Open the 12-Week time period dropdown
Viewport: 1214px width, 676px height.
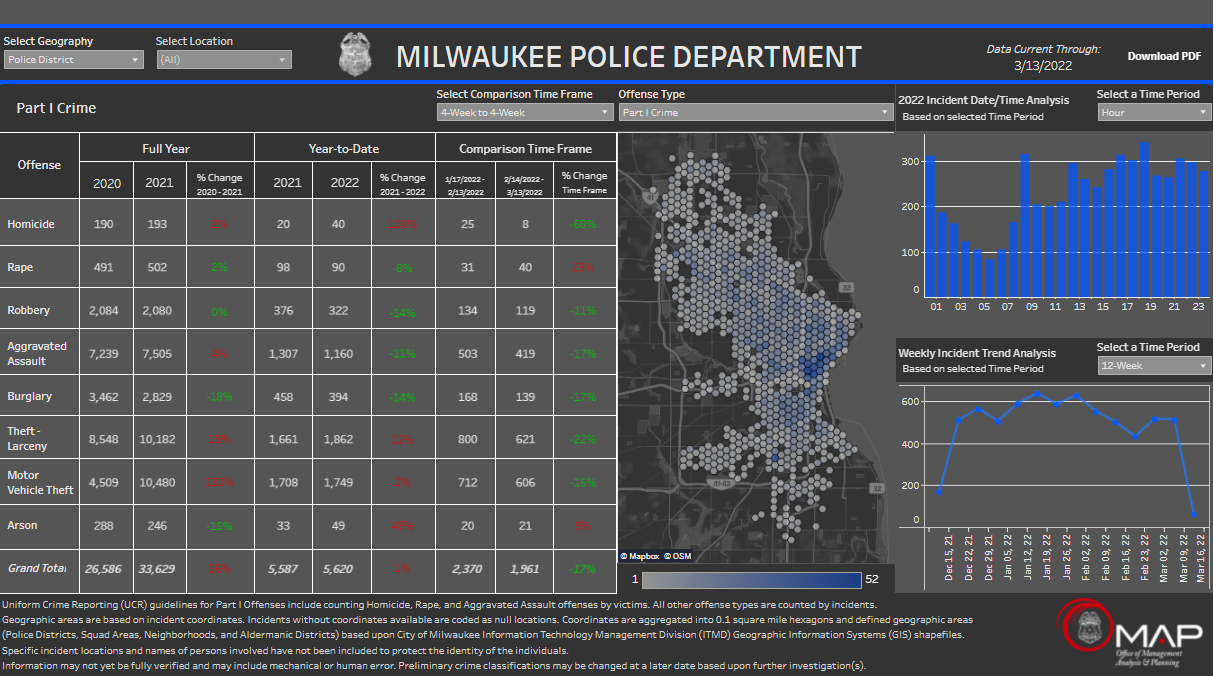tap(1154, 366)
